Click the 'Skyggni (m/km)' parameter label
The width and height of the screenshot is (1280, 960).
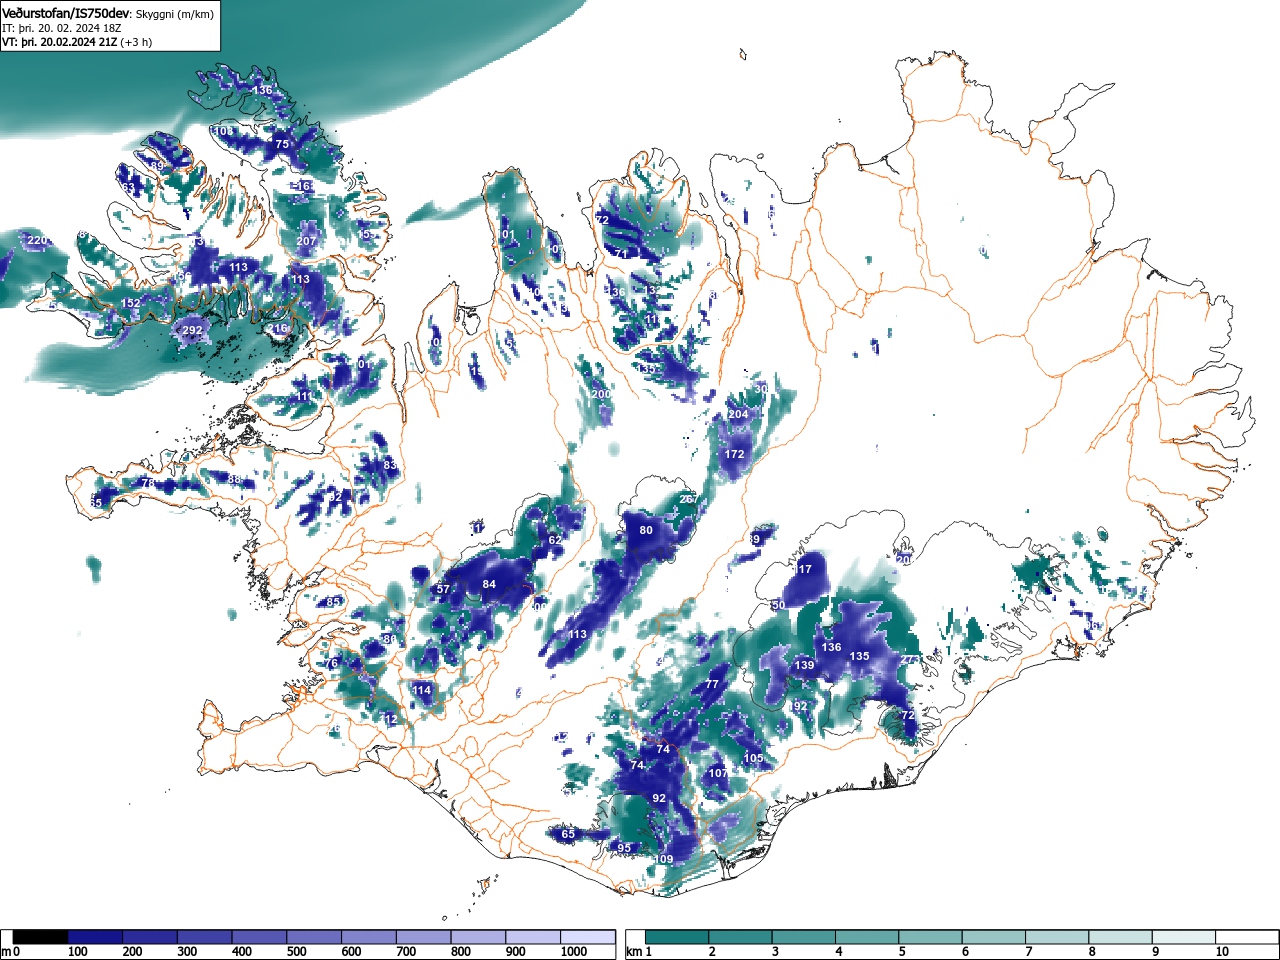coord(174,14)
